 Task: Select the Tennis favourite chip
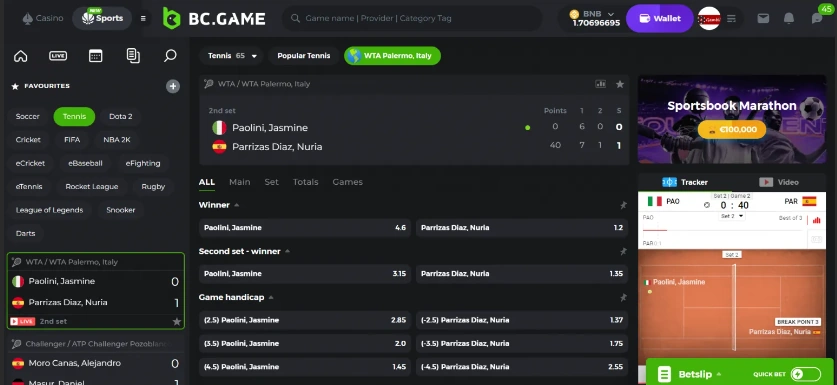click(74, 116)
